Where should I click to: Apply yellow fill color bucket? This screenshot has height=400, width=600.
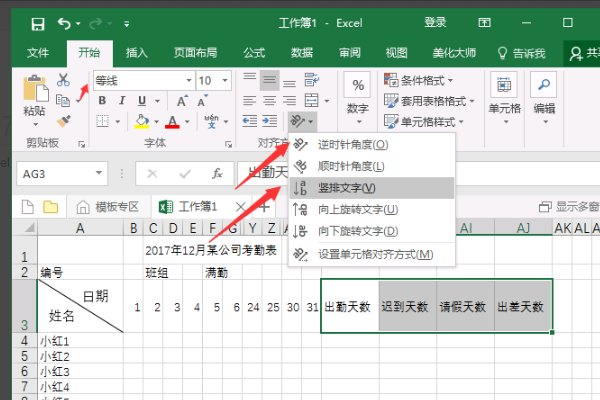142,122
